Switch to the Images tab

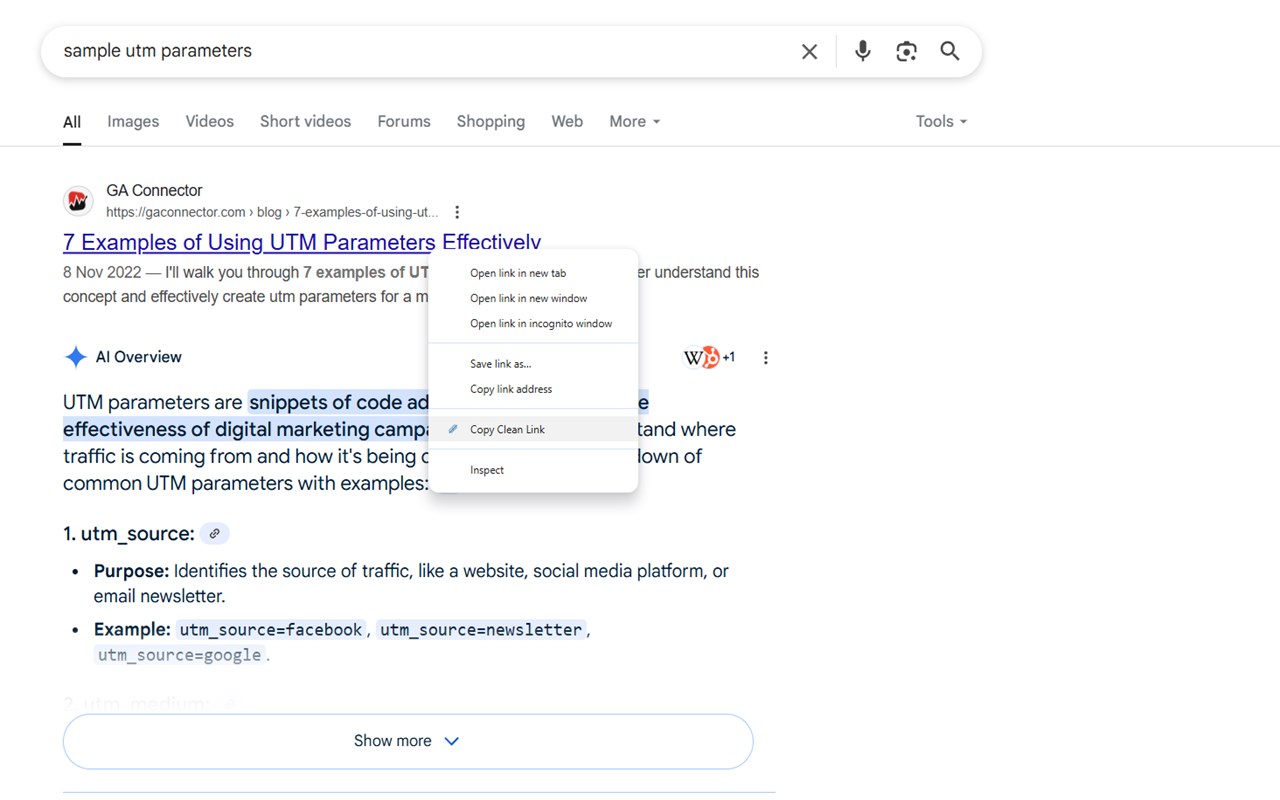pos(133,122)
